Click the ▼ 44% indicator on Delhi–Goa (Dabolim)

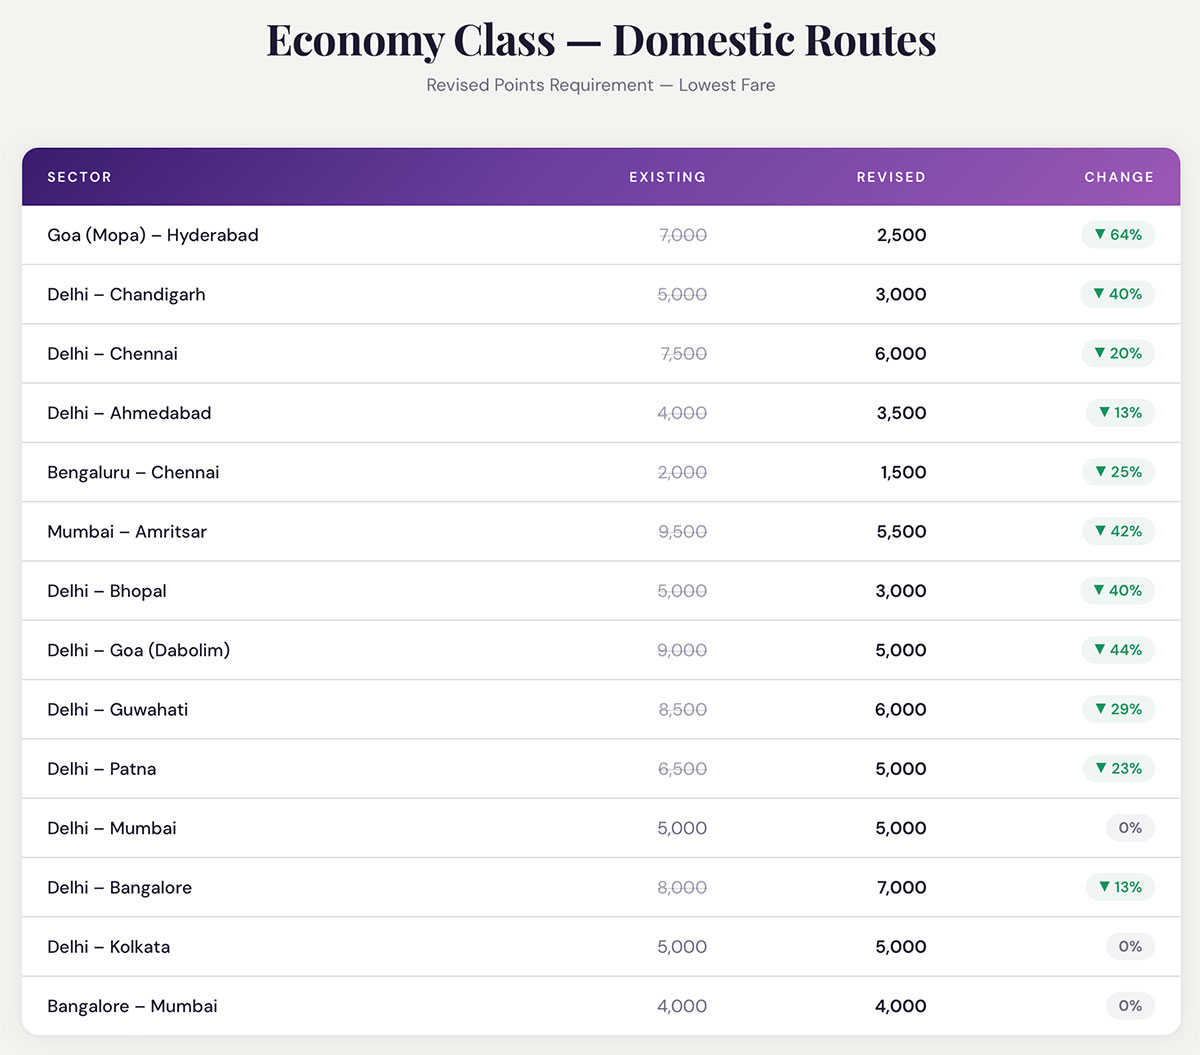tap(1117, 650)
